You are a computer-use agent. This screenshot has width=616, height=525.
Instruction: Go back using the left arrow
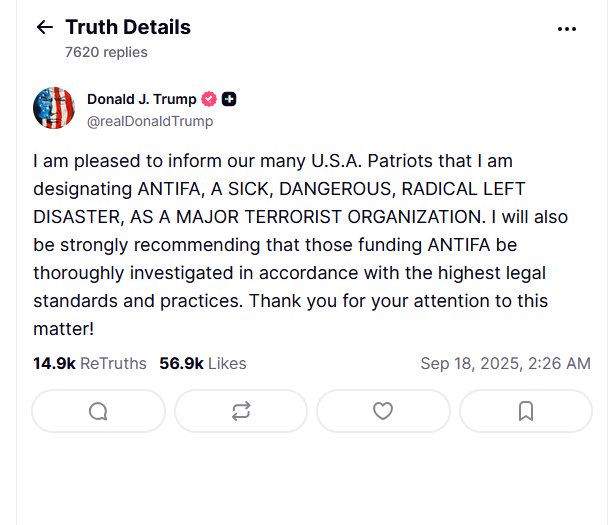(x=44, y=28)
